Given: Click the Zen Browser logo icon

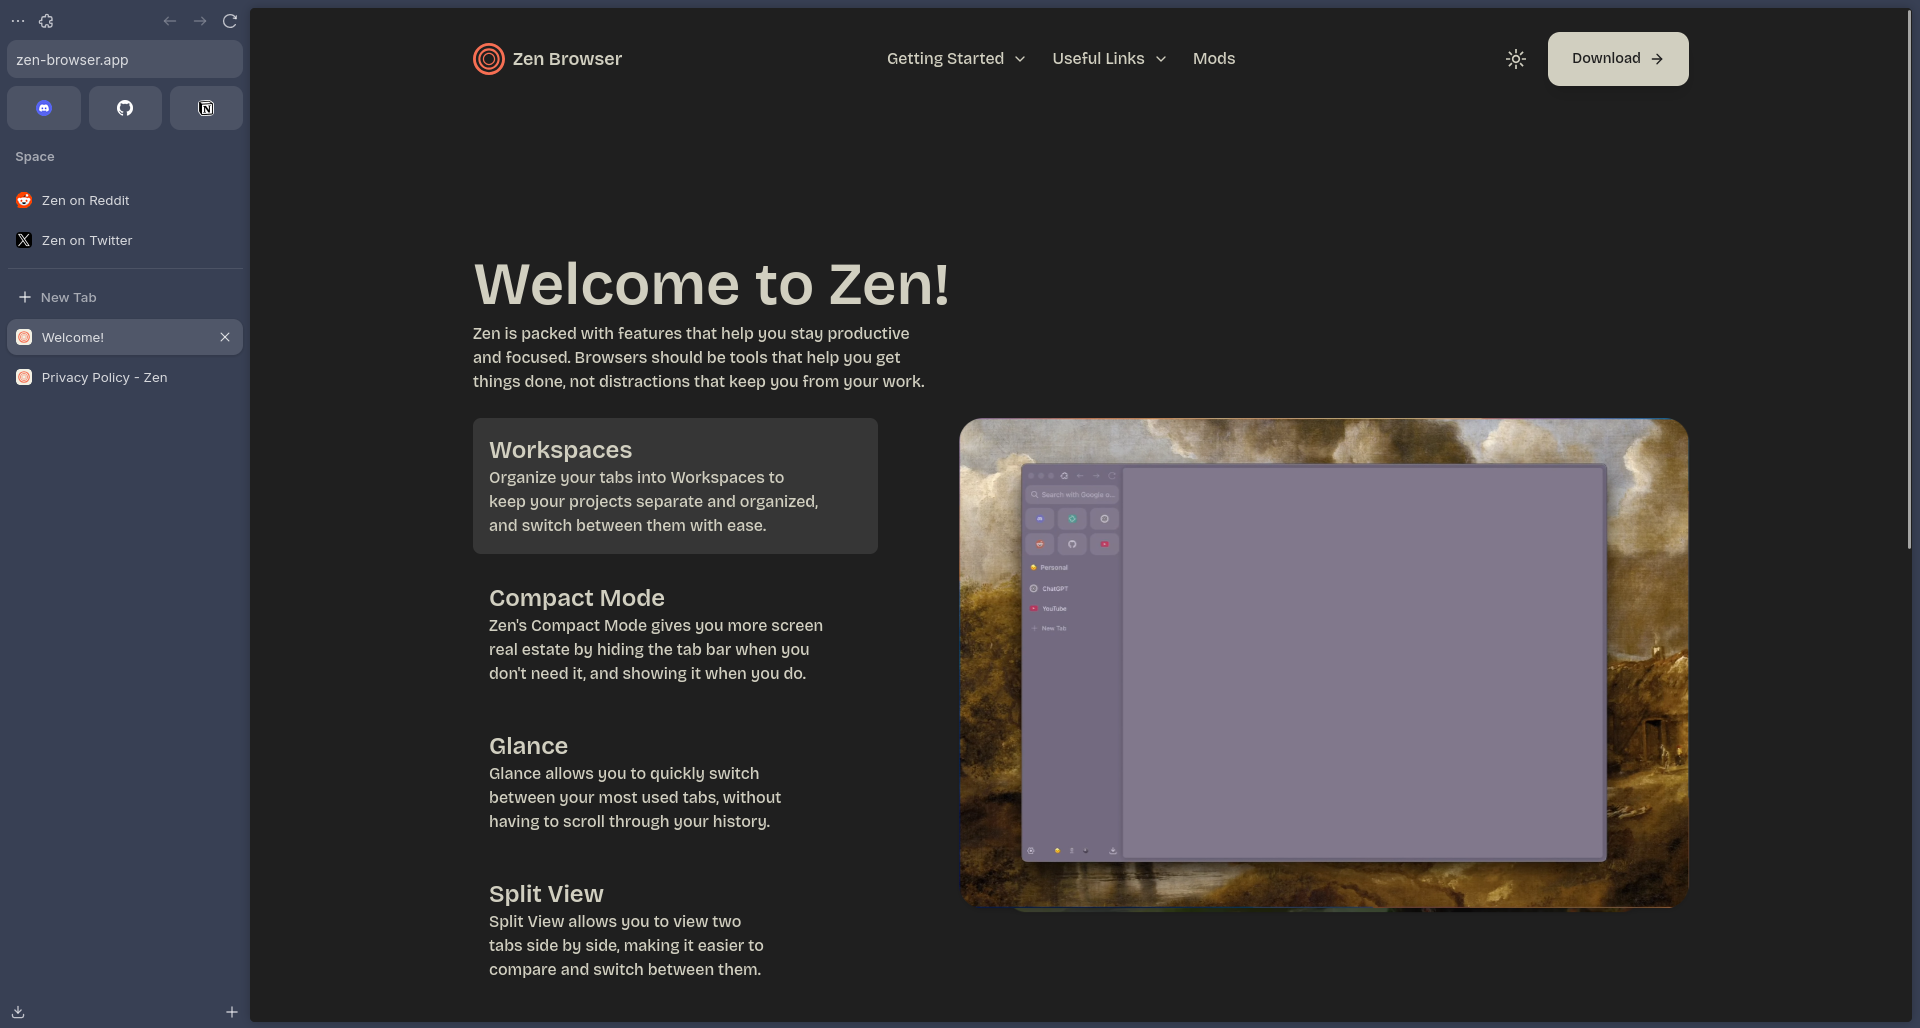Looking at the screenshot, I should [488, 59].
